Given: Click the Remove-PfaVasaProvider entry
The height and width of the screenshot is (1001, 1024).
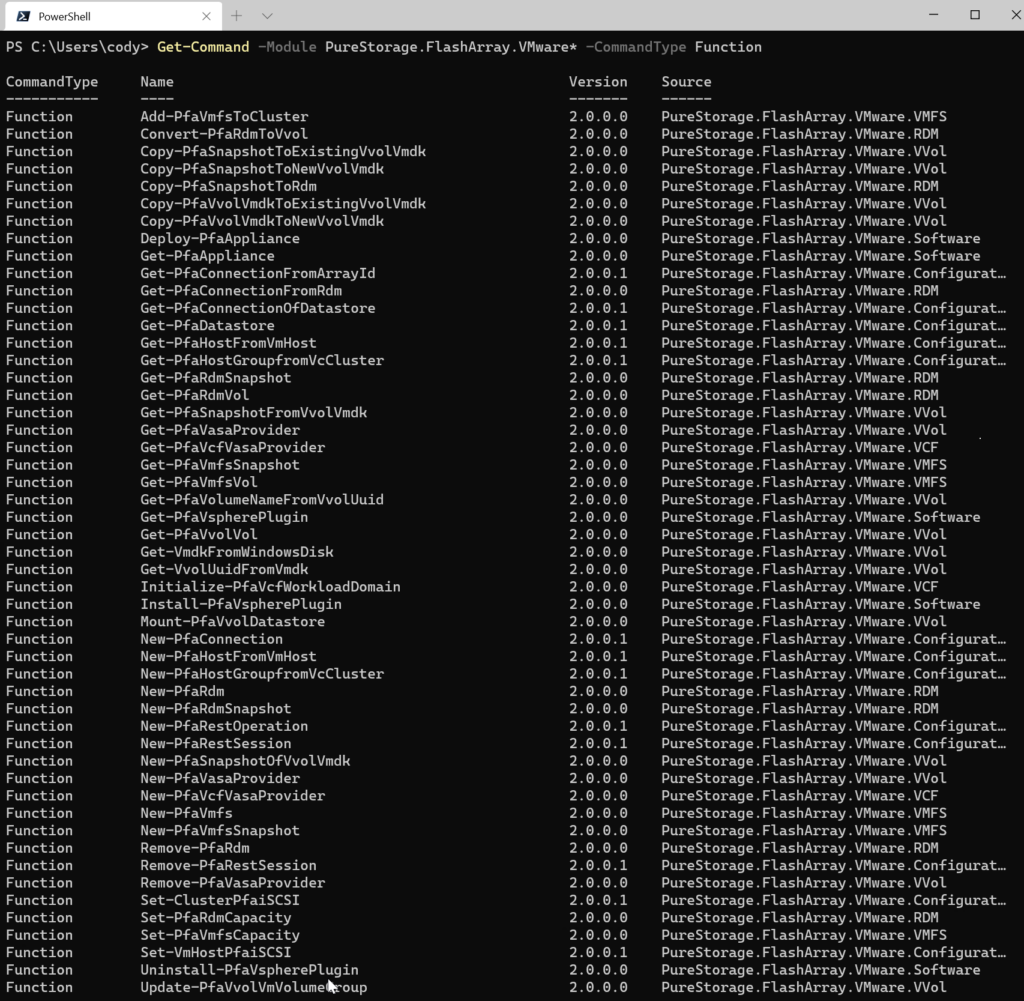Looking at the screenshot, I should tap(232, 883).
